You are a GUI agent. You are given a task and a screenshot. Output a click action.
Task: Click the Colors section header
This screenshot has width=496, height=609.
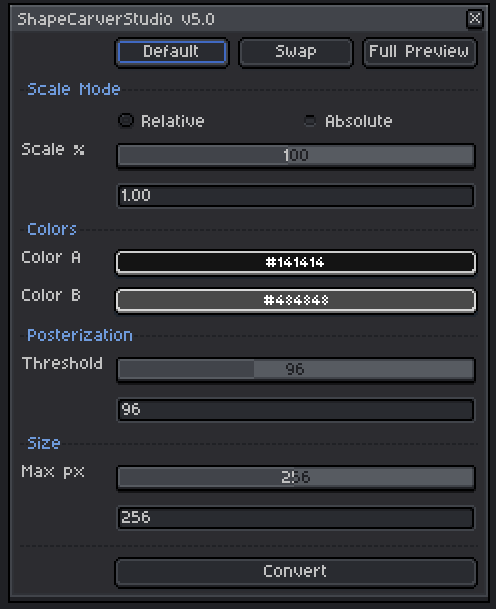pyautogui.click(x=52, y=229)
